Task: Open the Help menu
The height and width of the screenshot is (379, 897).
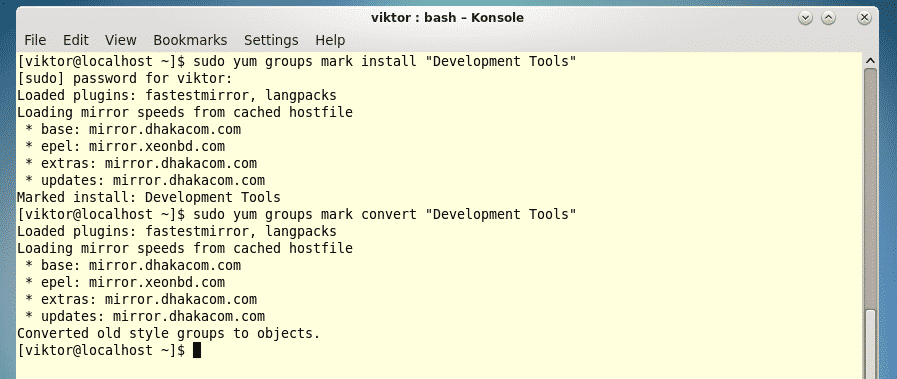Action: click(330, 40)
